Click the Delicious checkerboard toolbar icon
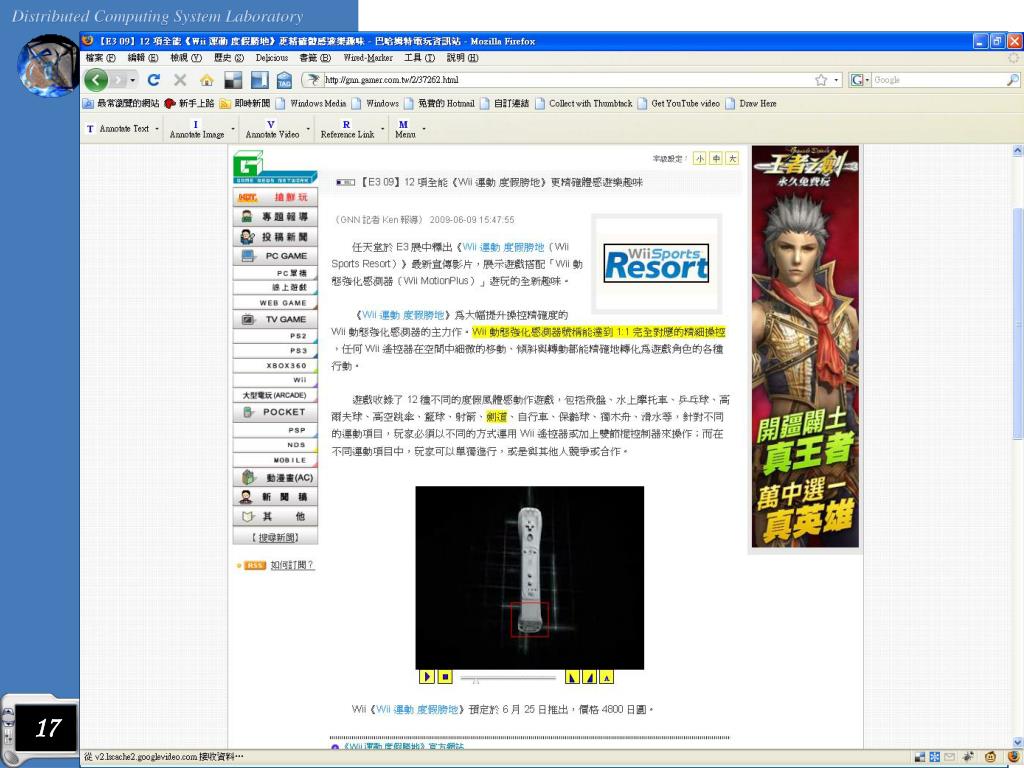 233,80
